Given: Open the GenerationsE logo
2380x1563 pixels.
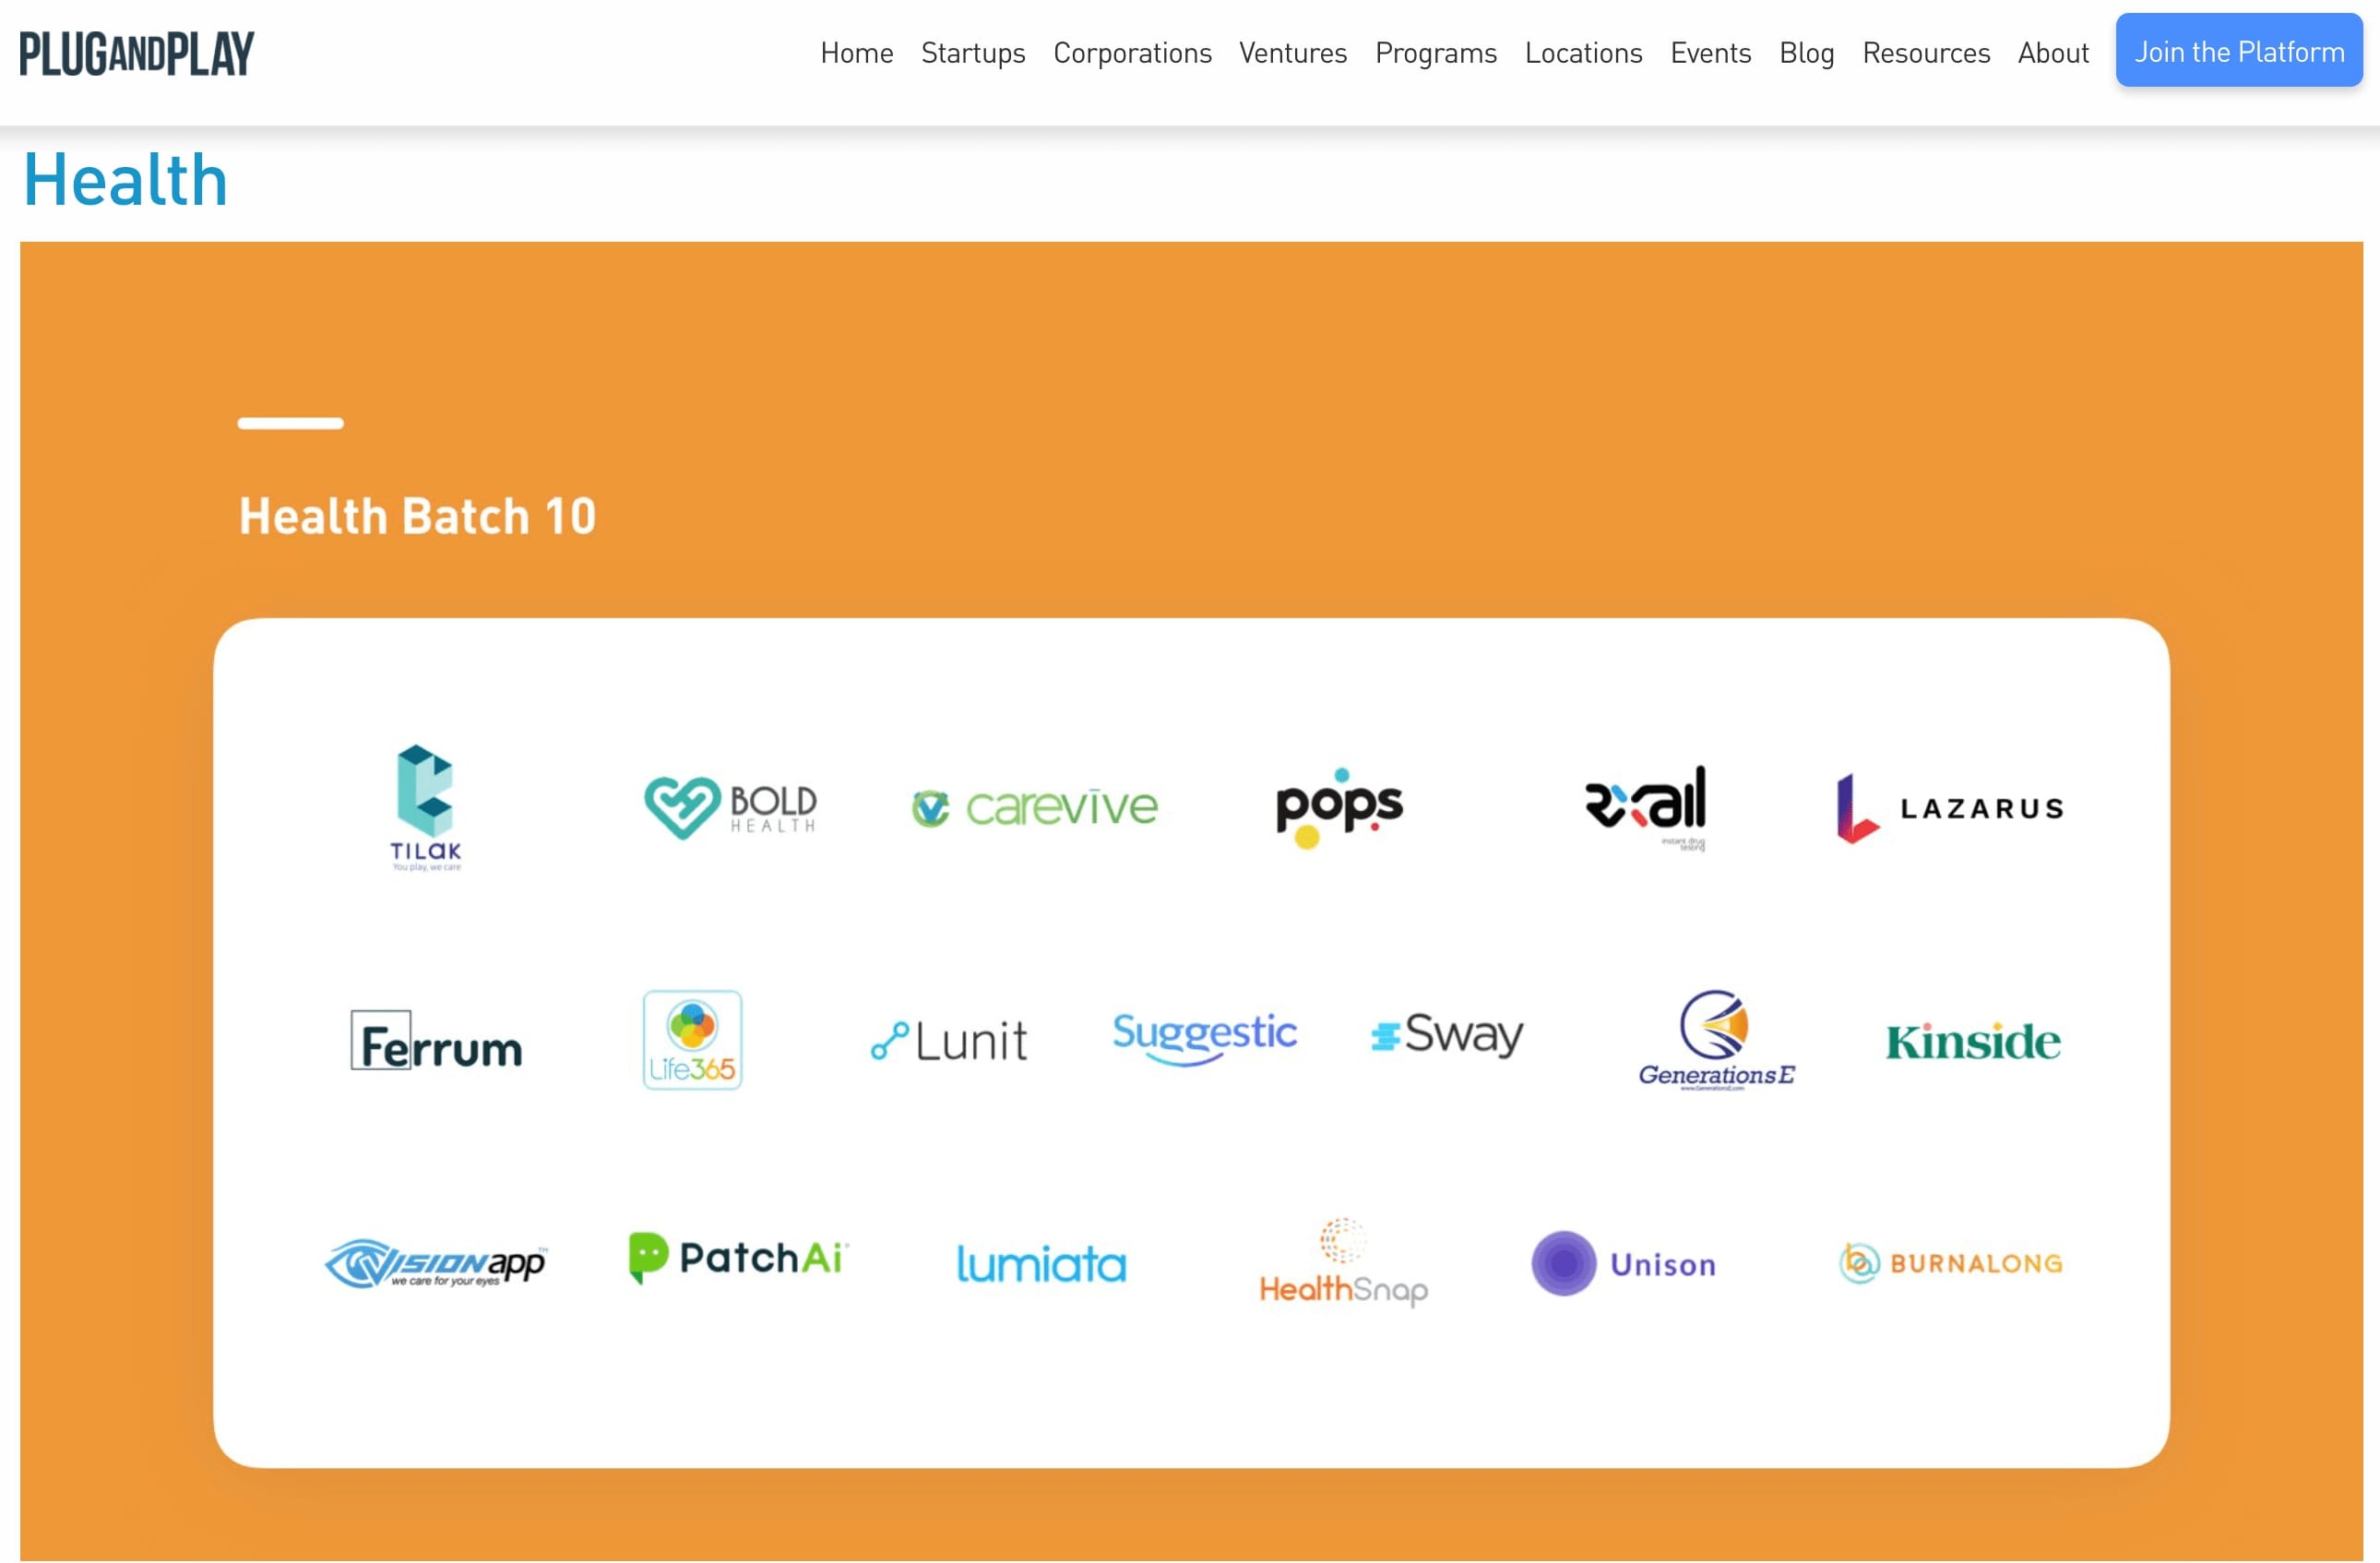Looking at the screenshot, I should [1716, 1040].
